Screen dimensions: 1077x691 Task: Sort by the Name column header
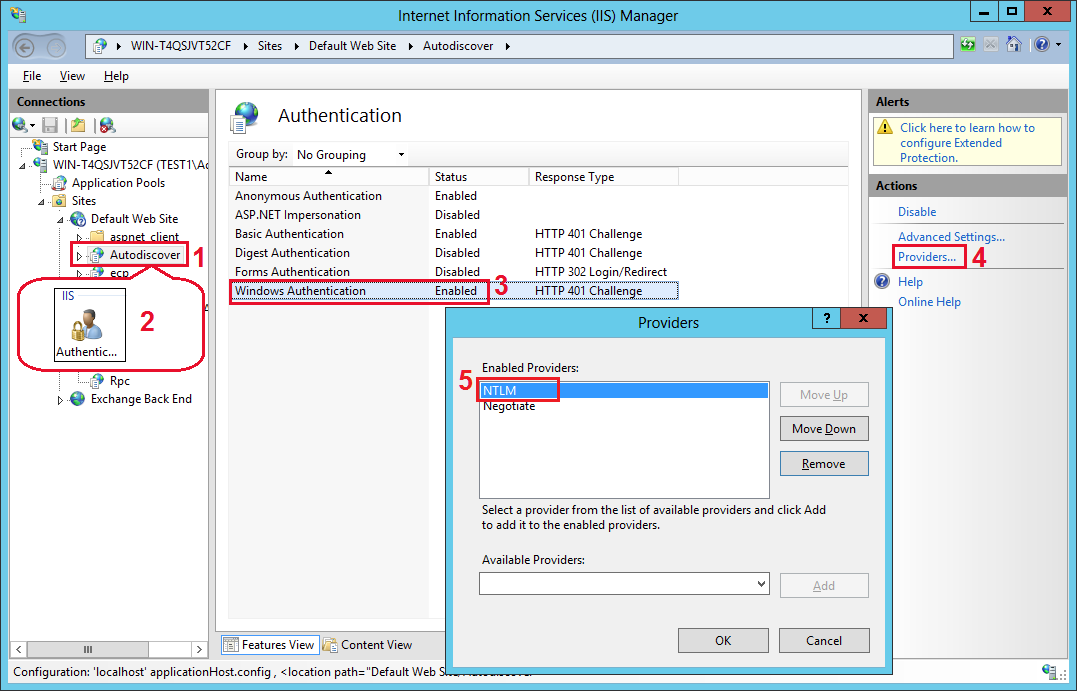point(328,177)
